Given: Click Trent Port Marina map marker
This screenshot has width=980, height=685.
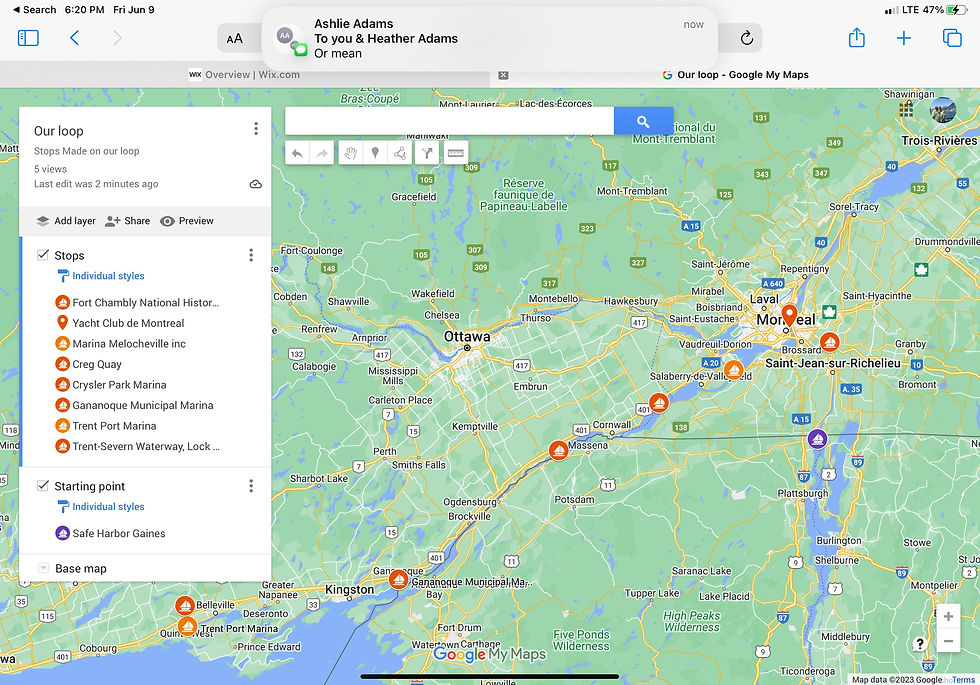Looking at the screenshot, I should 188,626.
